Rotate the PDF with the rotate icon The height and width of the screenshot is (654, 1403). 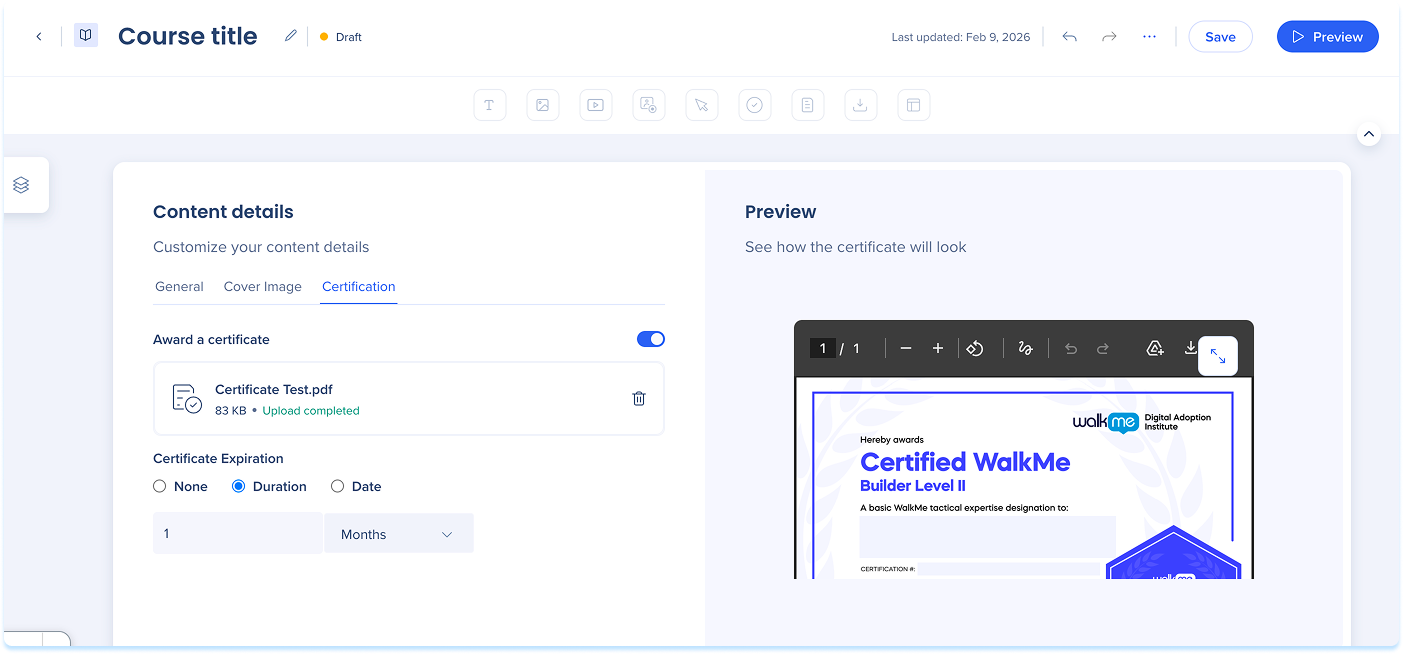(975, 348)
